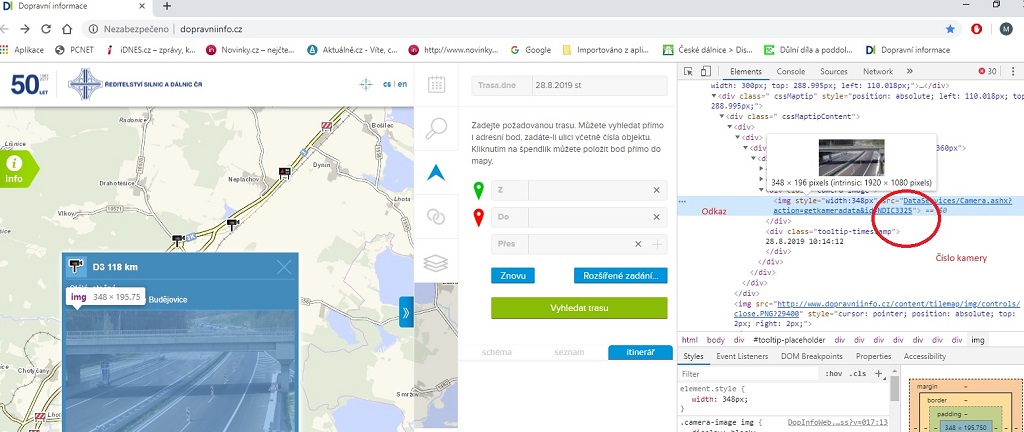Collapse the cssMaptipContent div node
Screen dimensions: 1024x432
(722, 117)
